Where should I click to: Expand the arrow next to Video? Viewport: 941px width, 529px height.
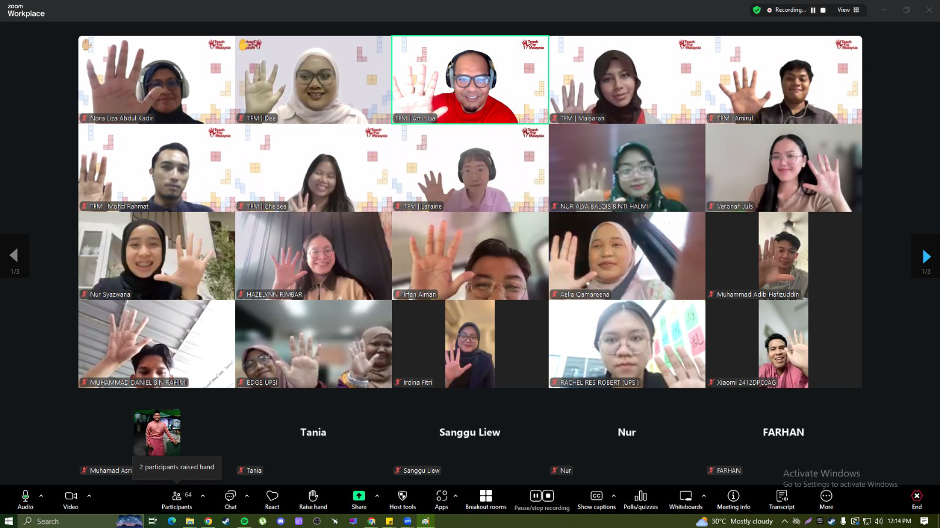(88, 495)
